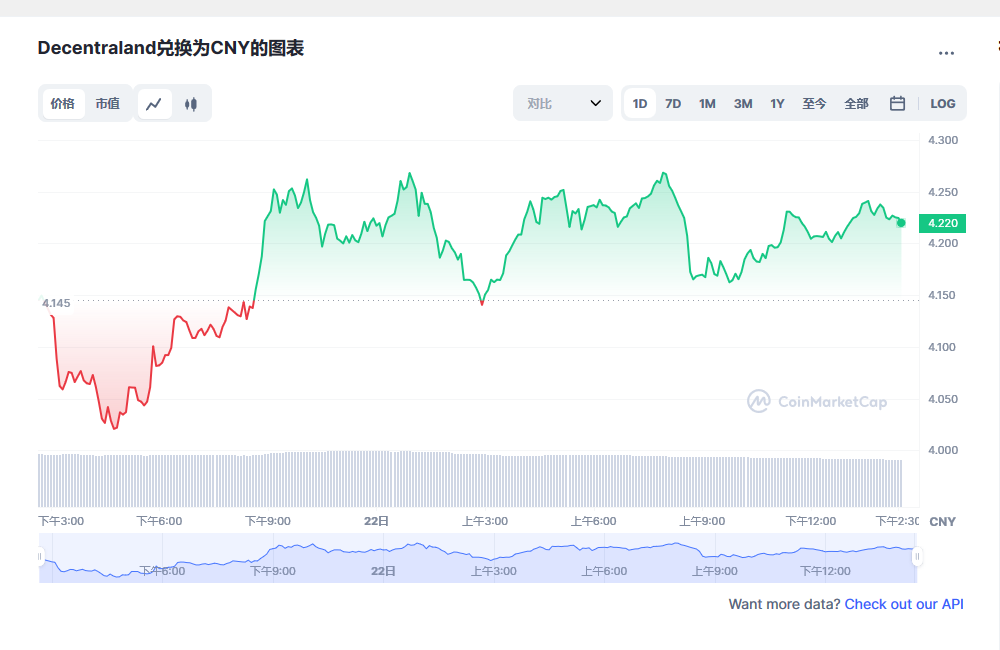Image resolution: width=1000 pixels, height=650 pixels.
Task: Open the 对比 compare dropdown
Action: 562,103
